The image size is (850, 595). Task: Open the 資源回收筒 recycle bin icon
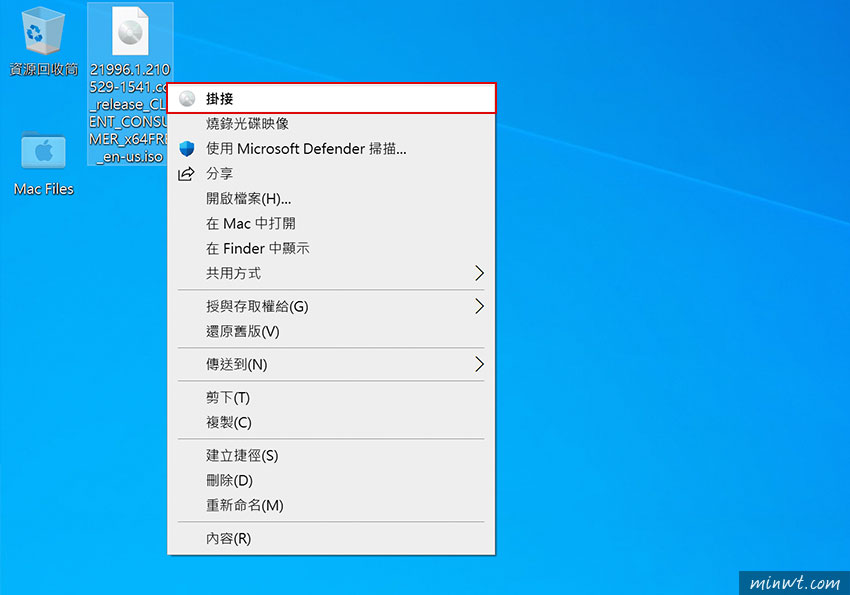tap(43, 31)
